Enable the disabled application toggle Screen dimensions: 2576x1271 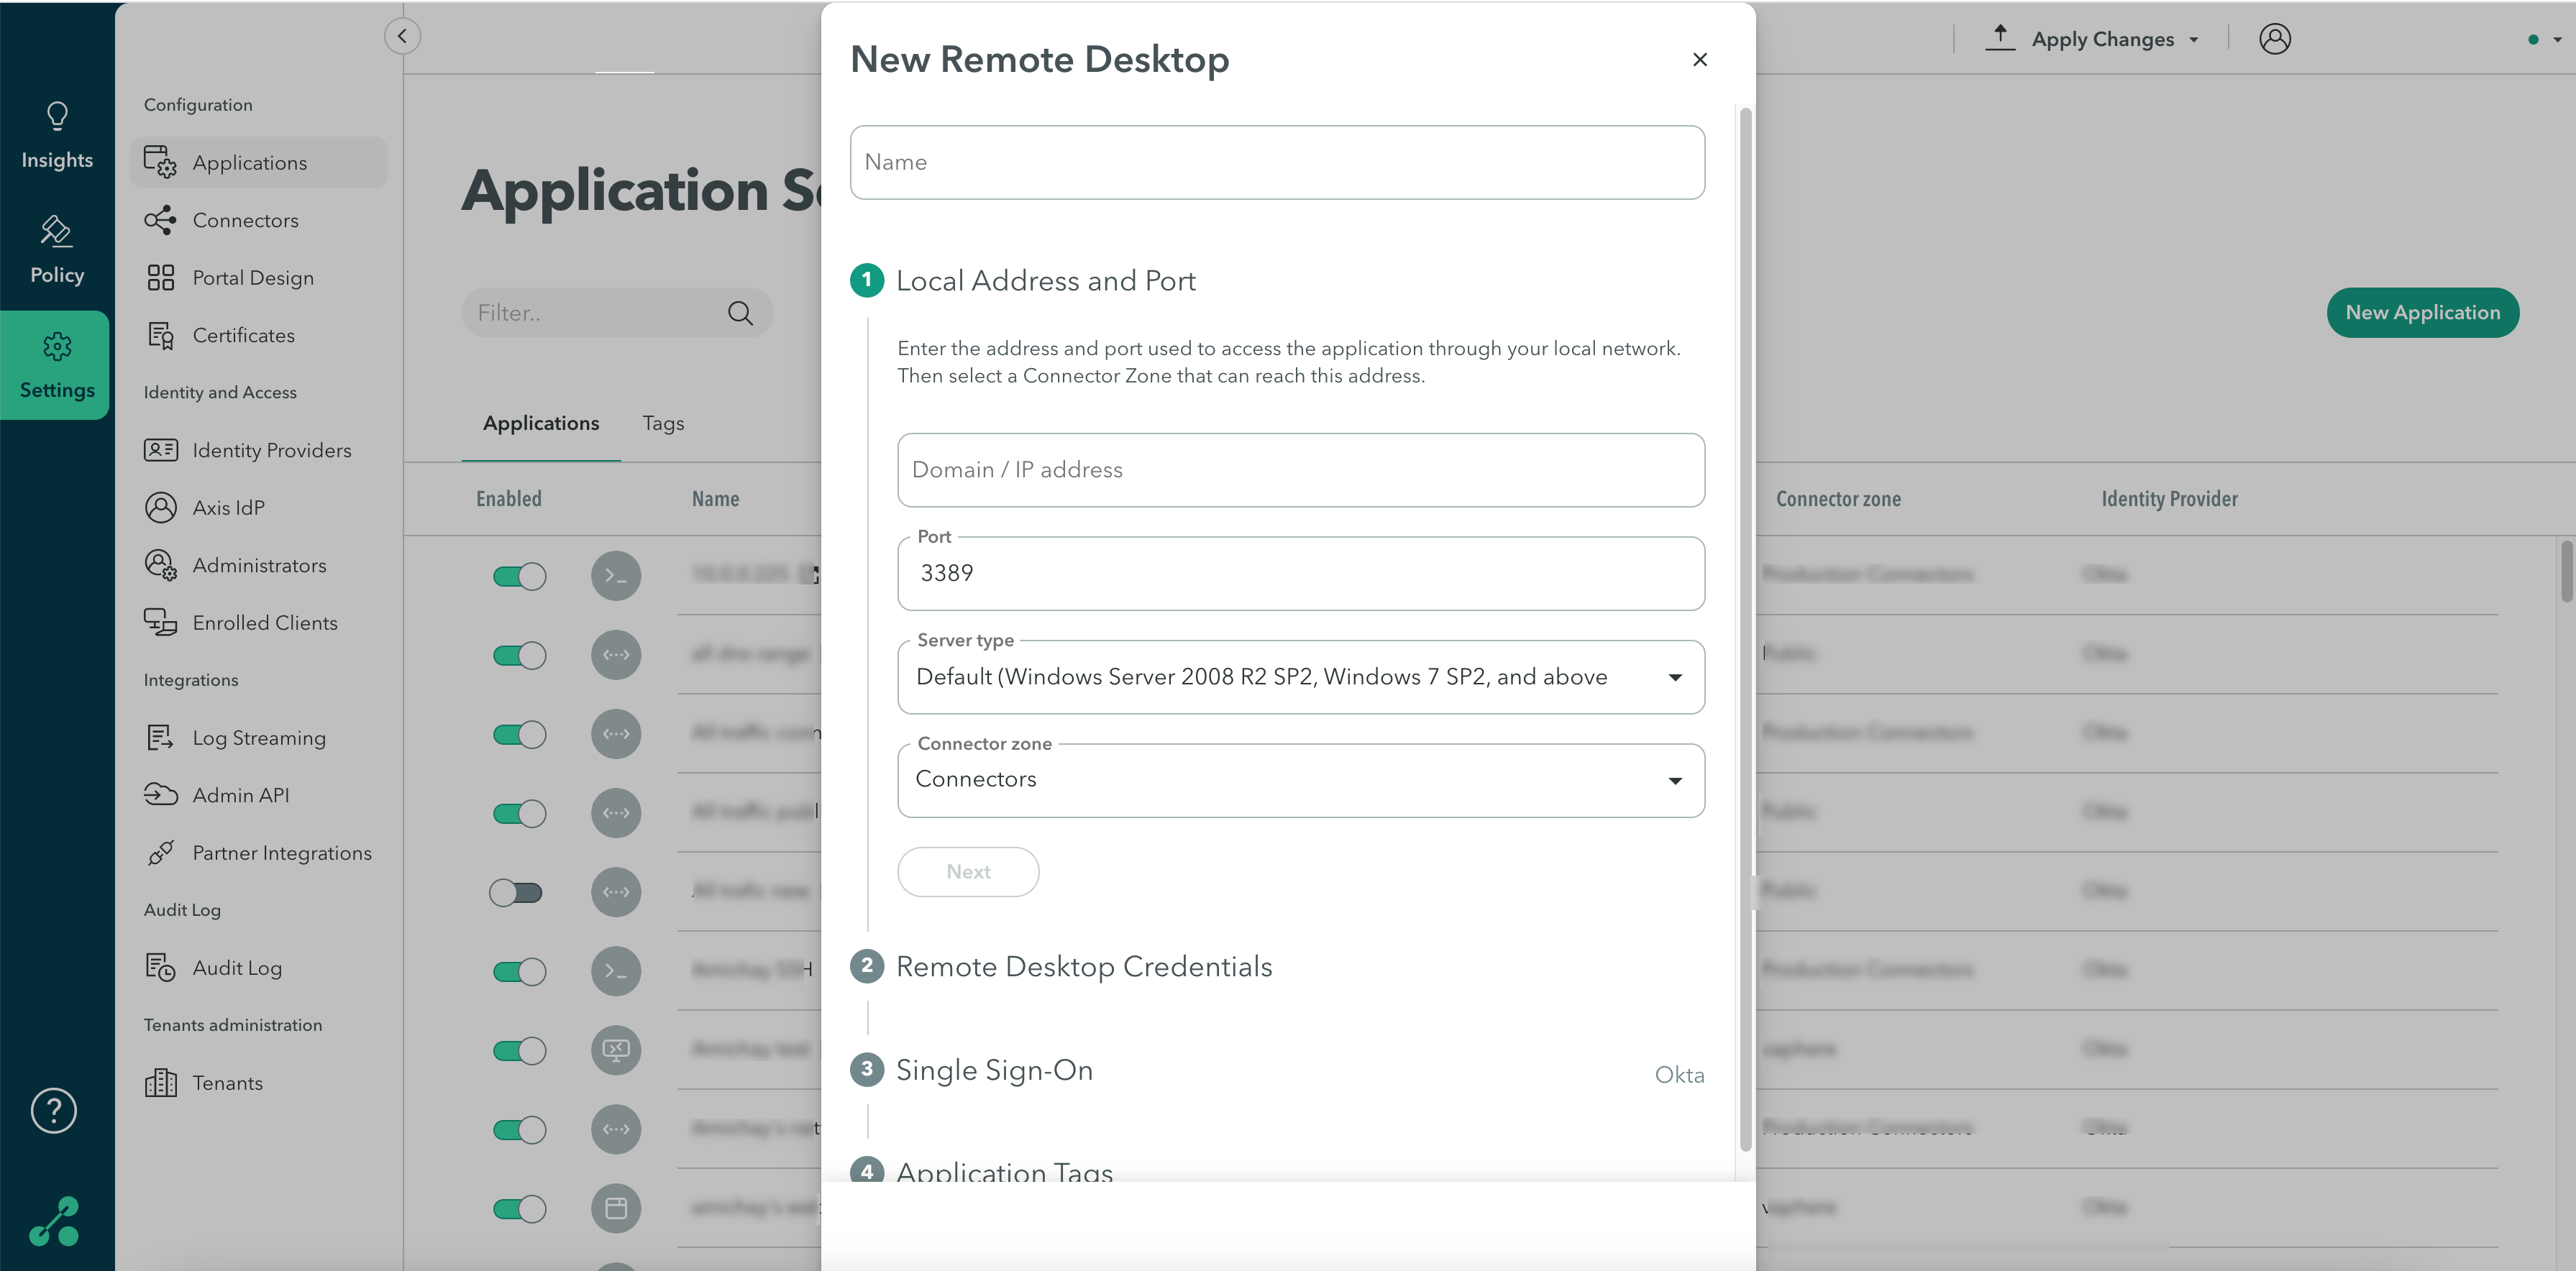(516, 892)
